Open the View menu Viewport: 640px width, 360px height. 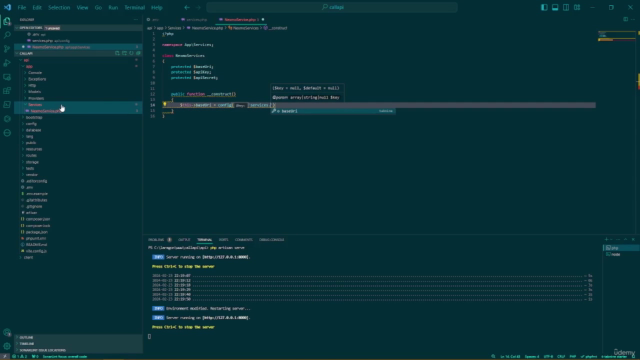click(82, 7)
